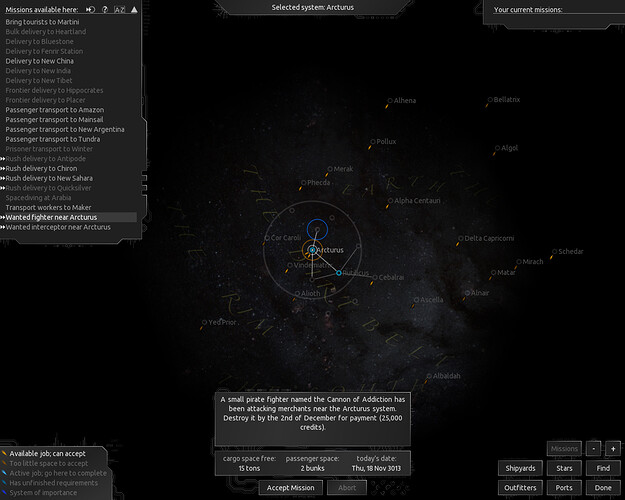Image resolution: width=625 pixels, height=500 pixels.
Task: Select Delivery to Bluestone mission
Action: (x=39, y=41)
